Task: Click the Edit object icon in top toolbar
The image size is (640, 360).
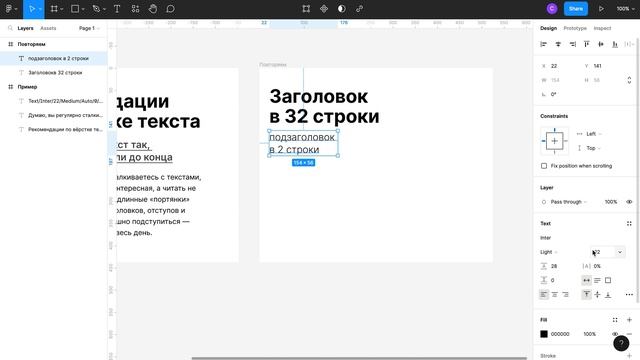Action: [306, 9]
